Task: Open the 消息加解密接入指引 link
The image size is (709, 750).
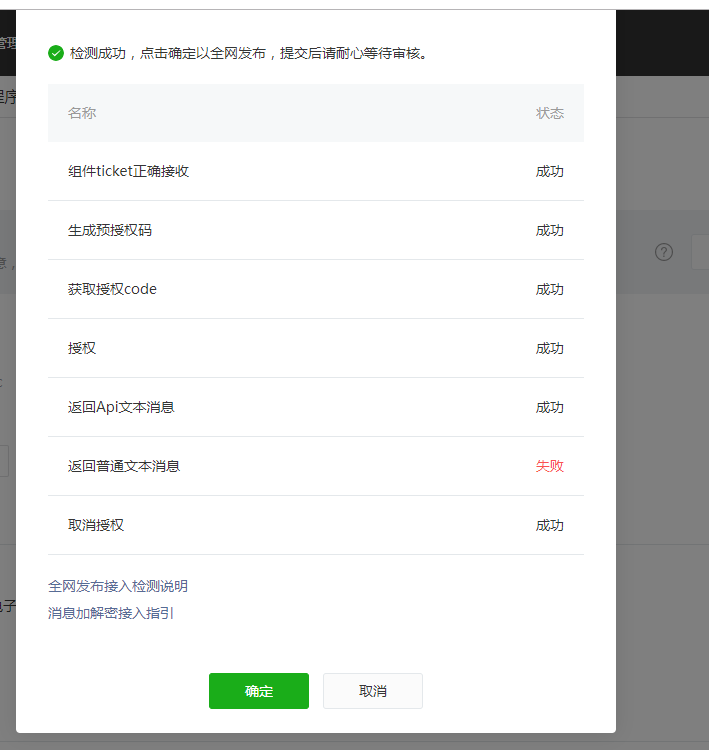Action: [x=111, y=613]
